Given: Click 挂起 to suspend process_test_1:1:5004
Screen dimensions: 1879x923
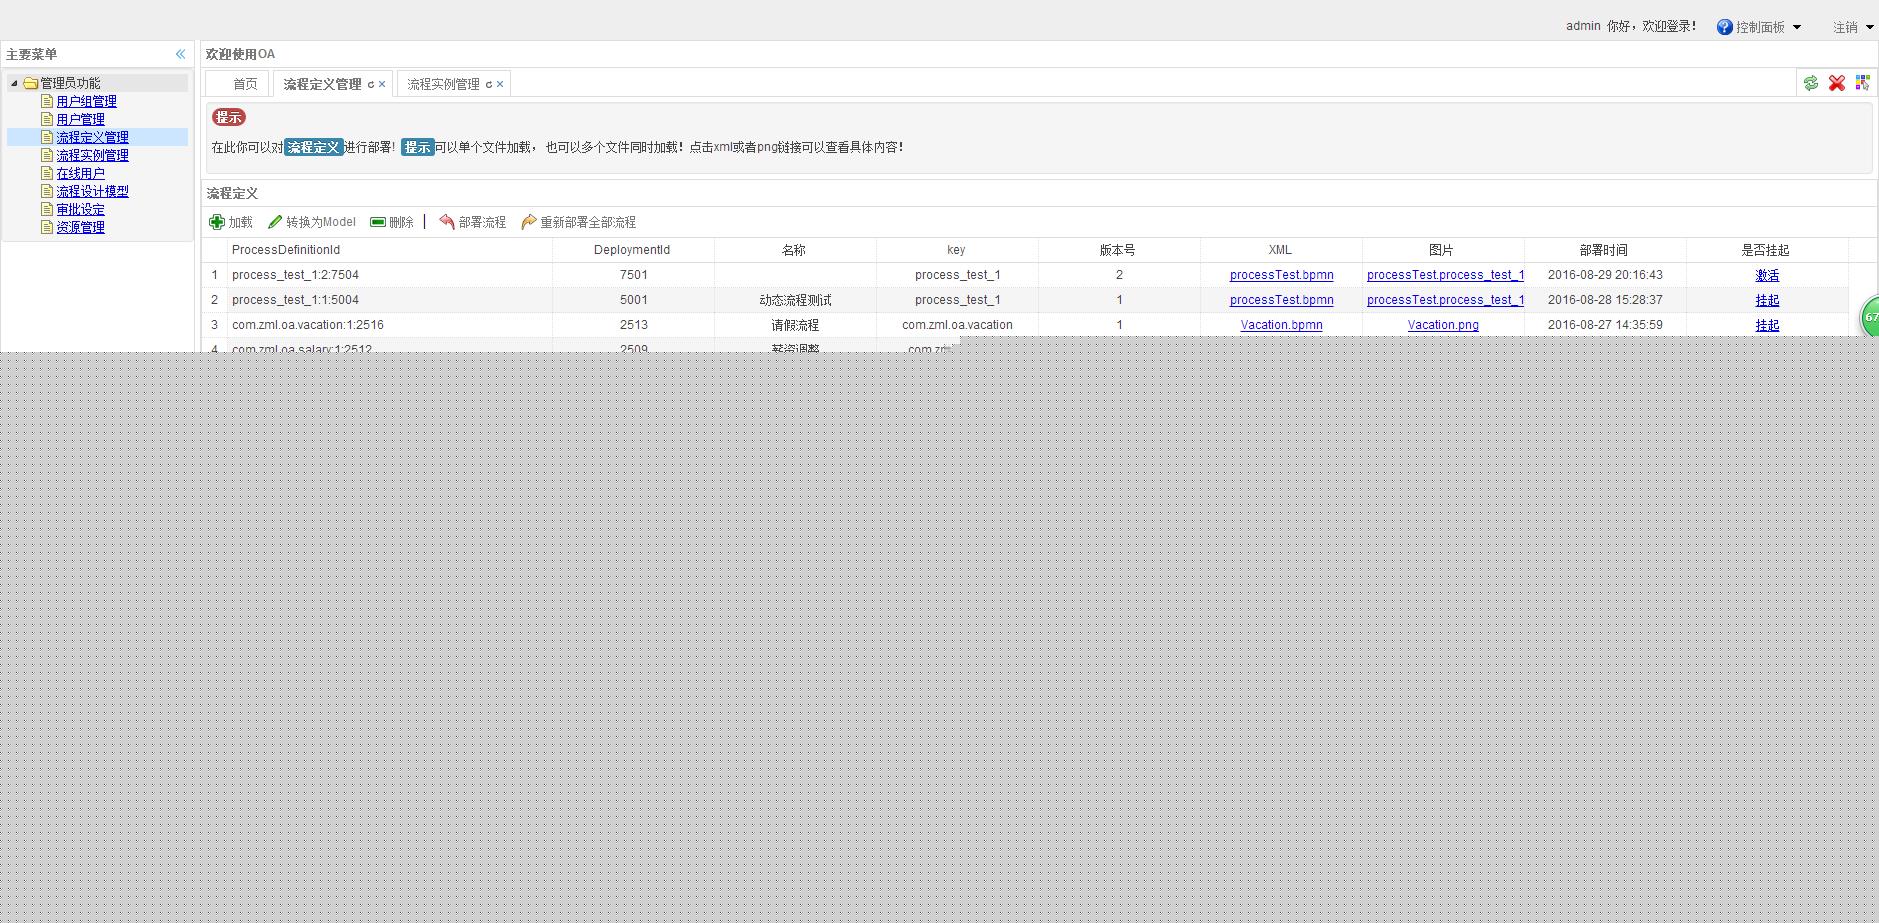Looking at the screenshot, I should click(x=1767, y=300).
